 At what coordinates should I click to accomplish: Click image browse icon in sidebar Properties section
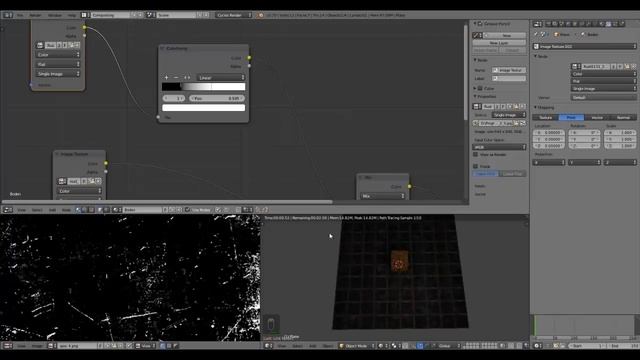pyautogui.click(x=477, y=107)
